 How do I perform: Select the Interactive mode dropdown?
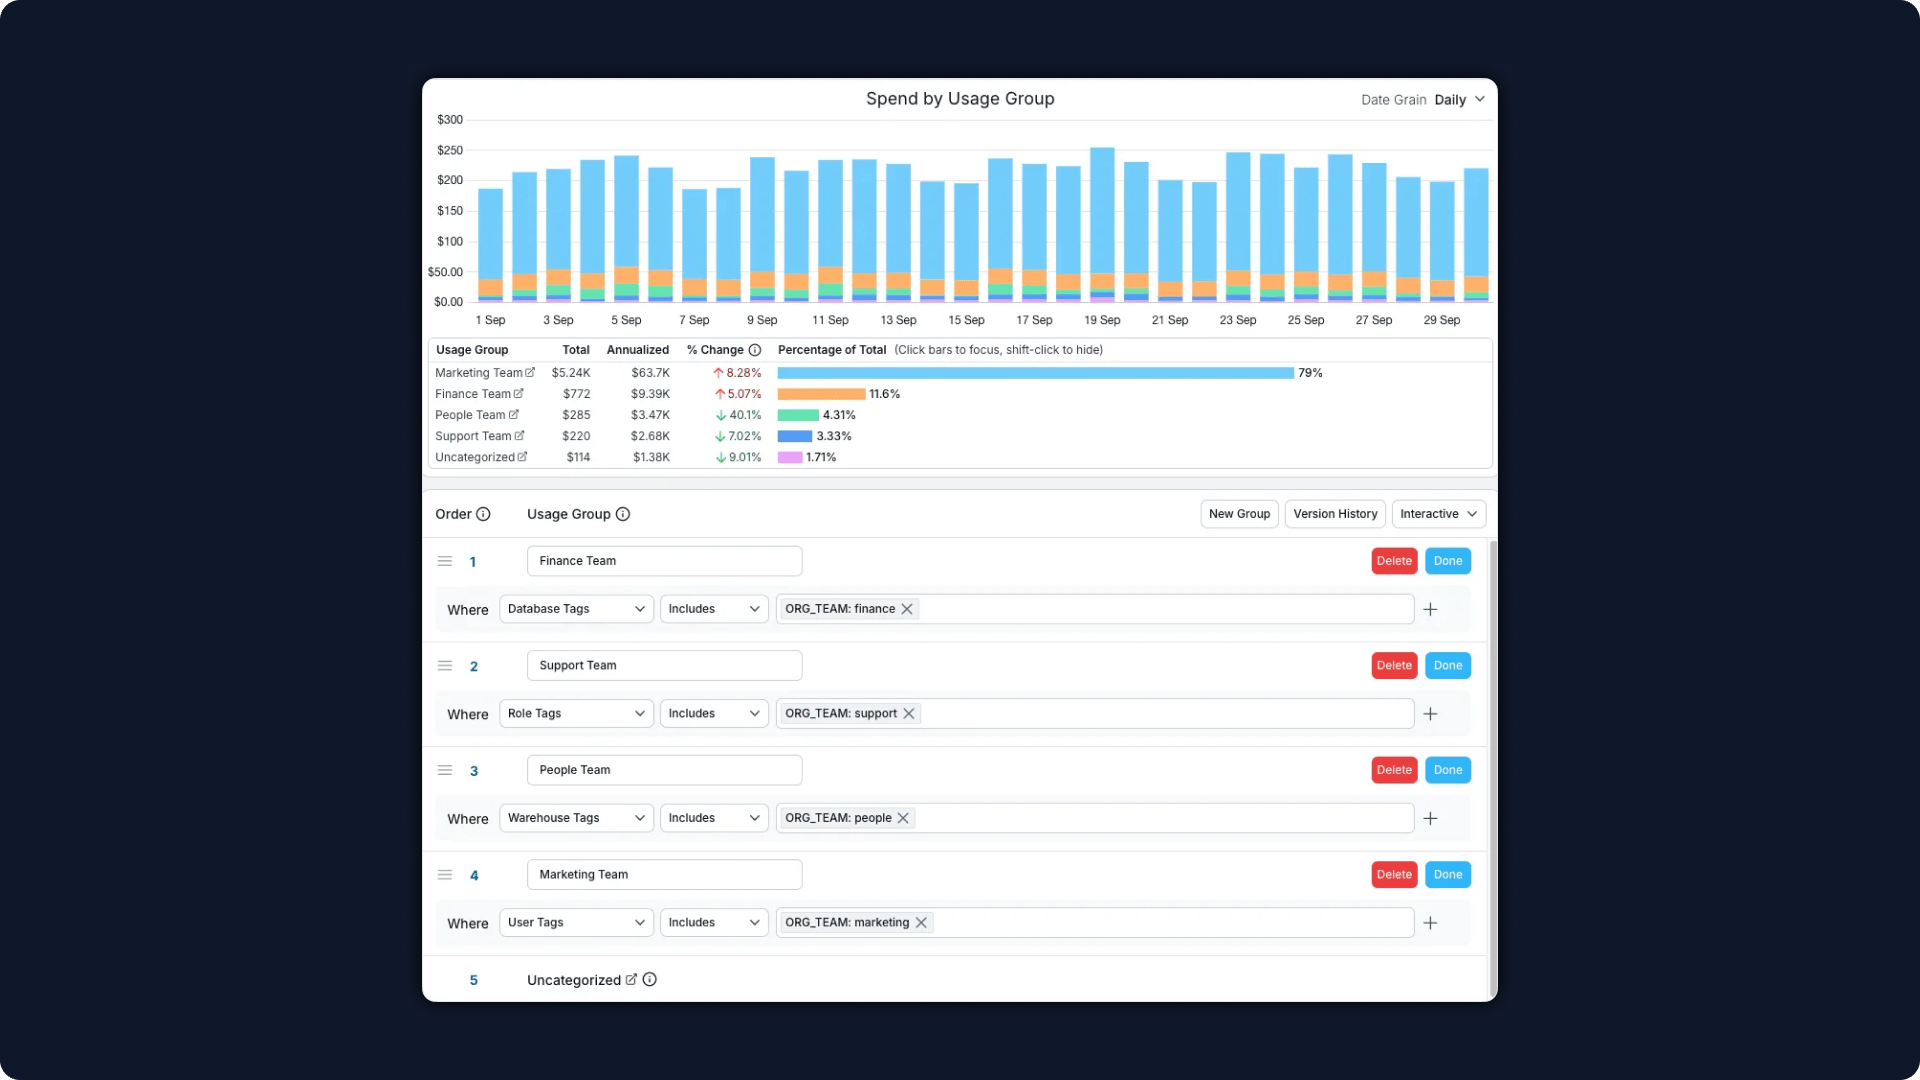tap(1437, 513)
